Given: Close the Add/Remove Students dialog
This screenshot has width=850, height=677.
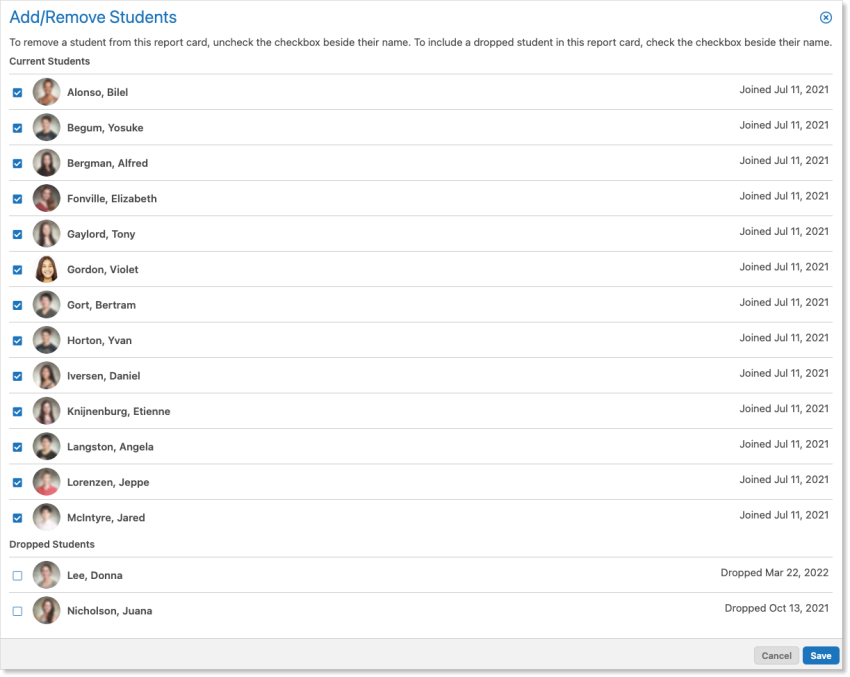Looking at the screenshot, I should click(825, 17).
